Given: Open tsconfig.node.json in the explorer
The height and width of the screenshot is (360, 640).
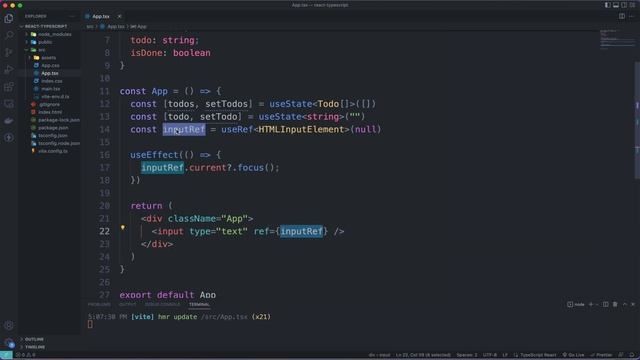Looking at the screenshot, I should 59,143.
